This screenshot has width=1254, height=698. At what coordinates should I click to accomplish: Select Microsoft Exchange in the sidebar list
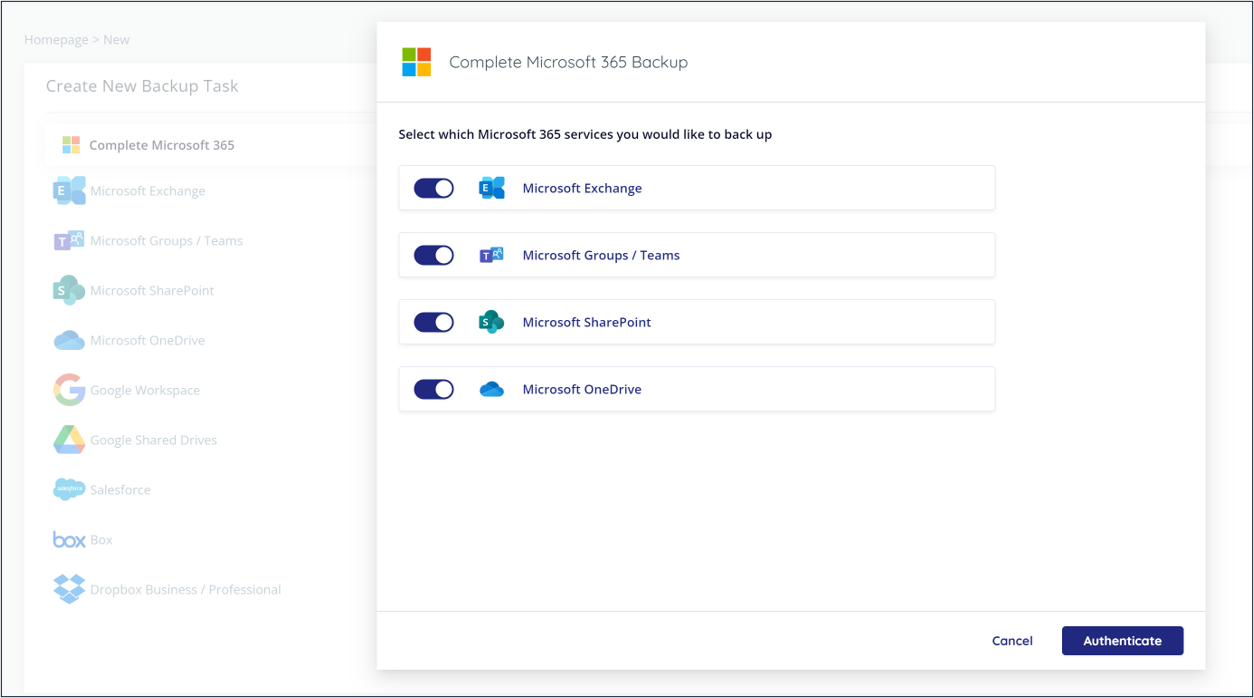[x=148, y=191]
